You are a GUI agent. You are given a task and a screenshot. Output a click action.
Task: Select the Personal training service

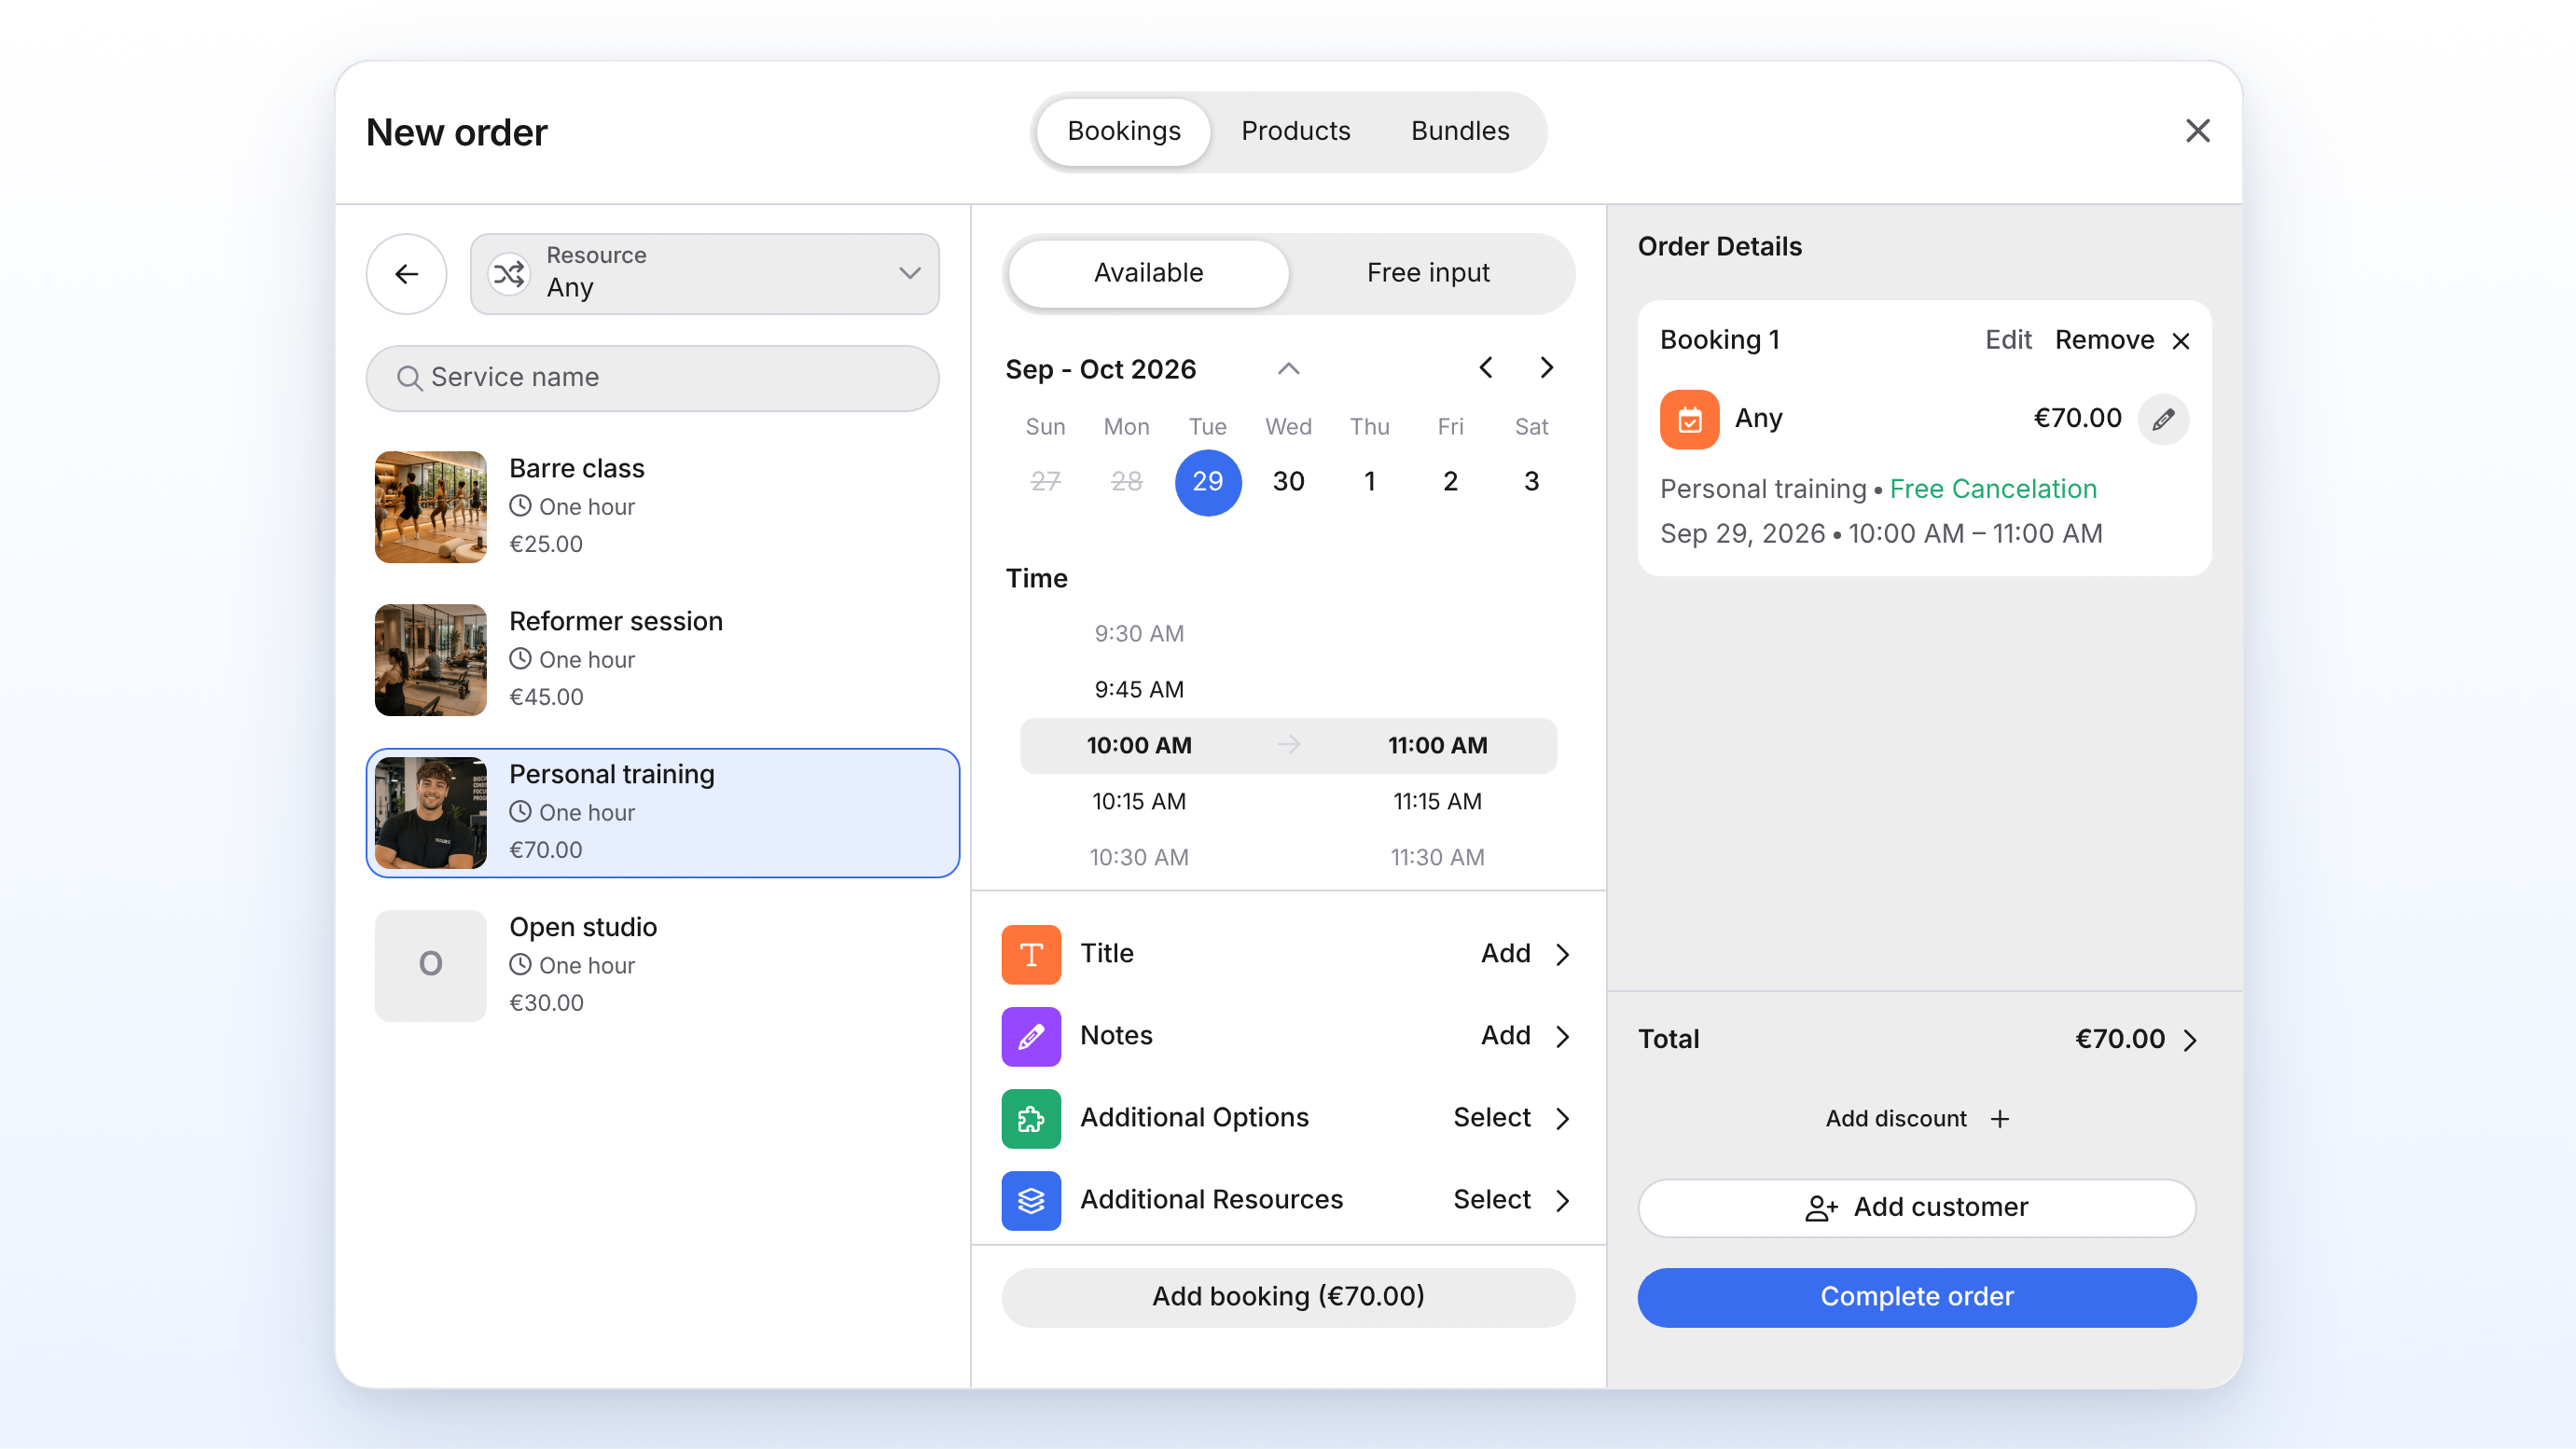coord(662,813)
